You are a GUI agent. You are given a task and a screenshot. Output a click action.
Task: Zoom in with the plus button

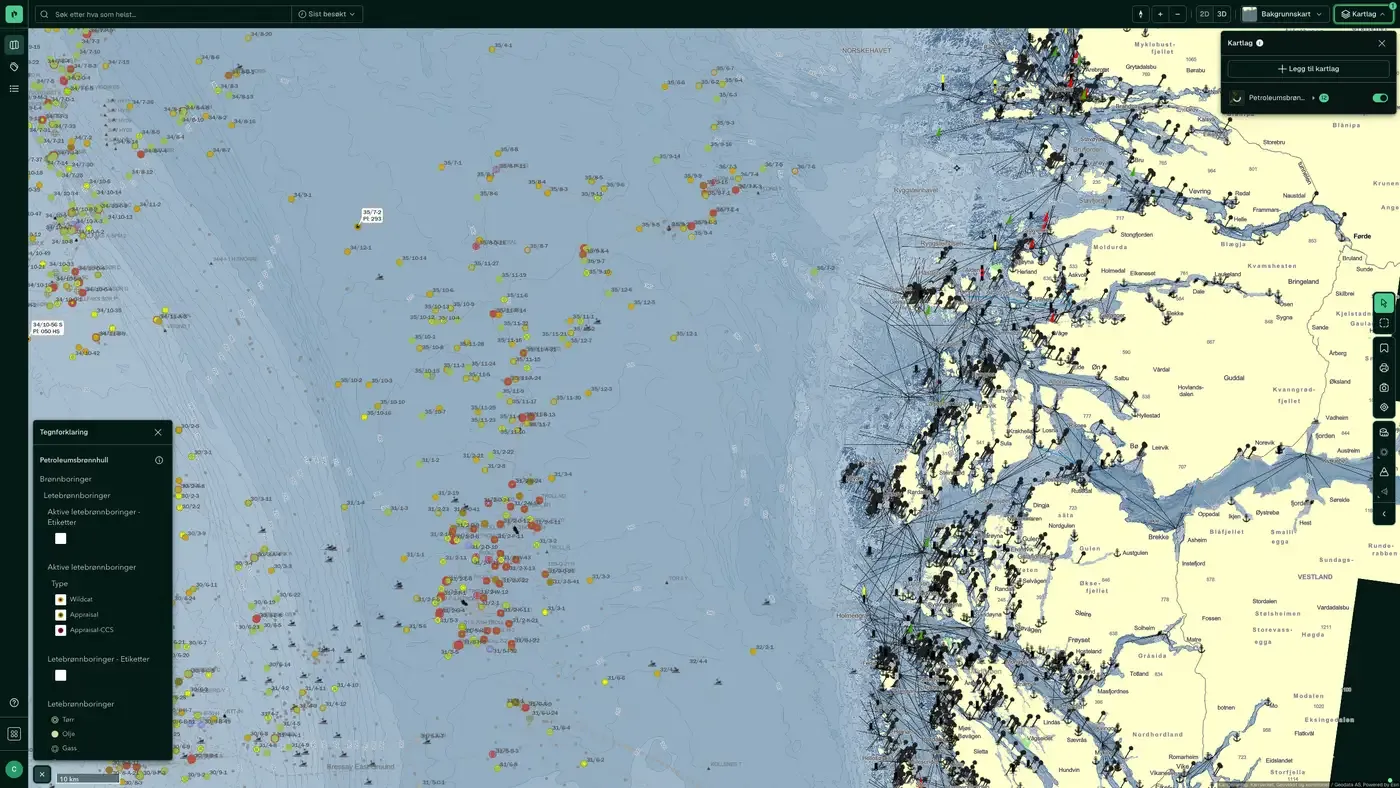pyautogui.click(x=1160, y=14)
